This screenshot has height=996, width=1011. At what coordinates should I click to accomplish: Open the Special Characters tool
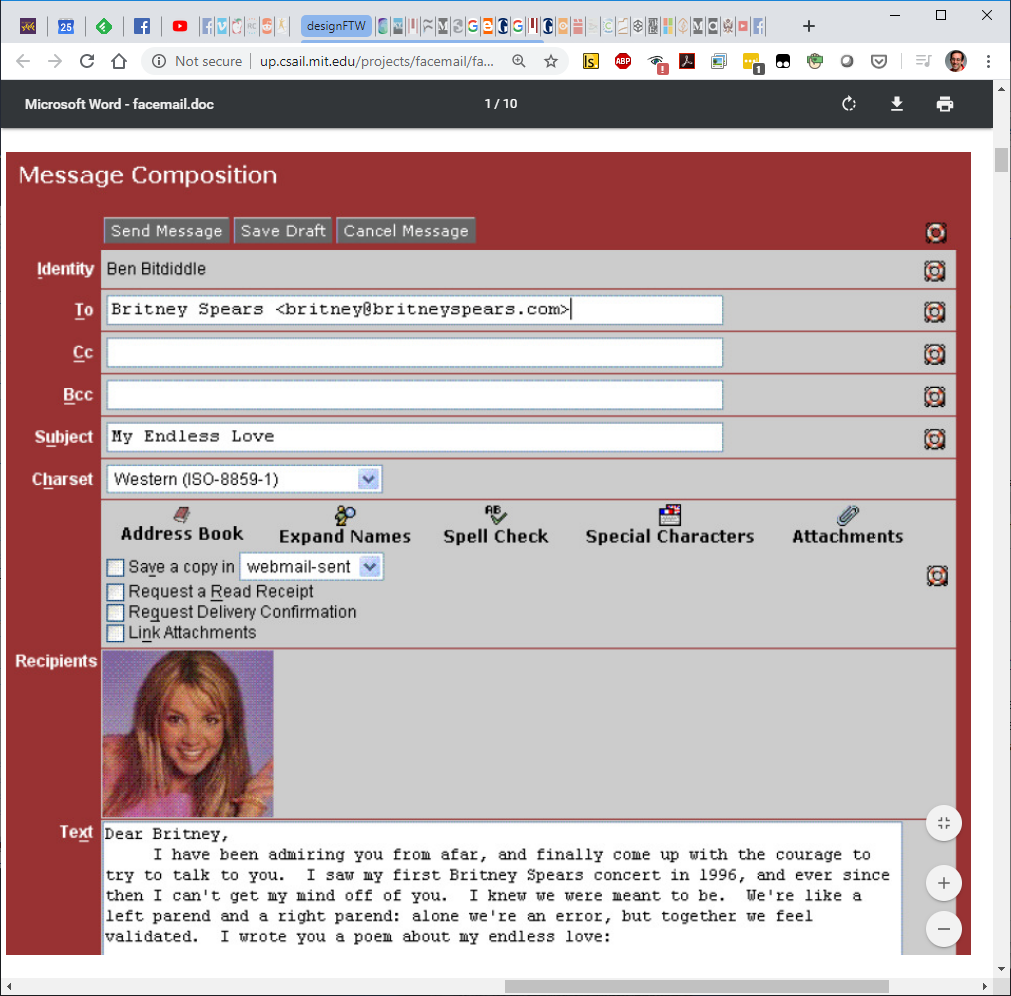click(669, 515)
